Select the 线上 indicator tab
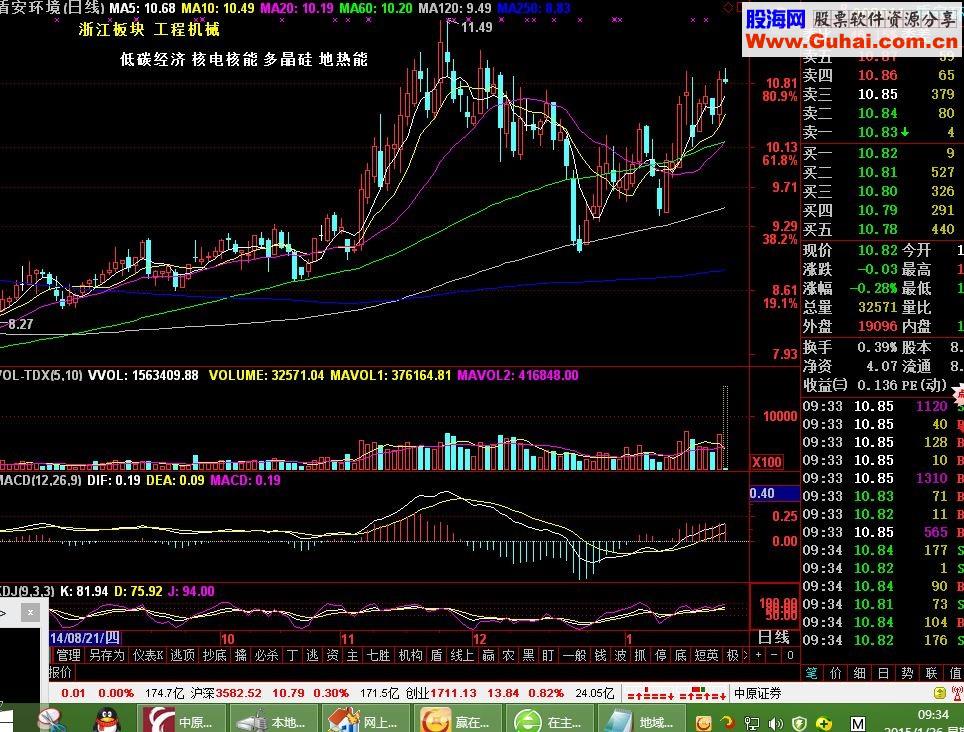This screenshot has width=964, height=732. tap(462, 655)
